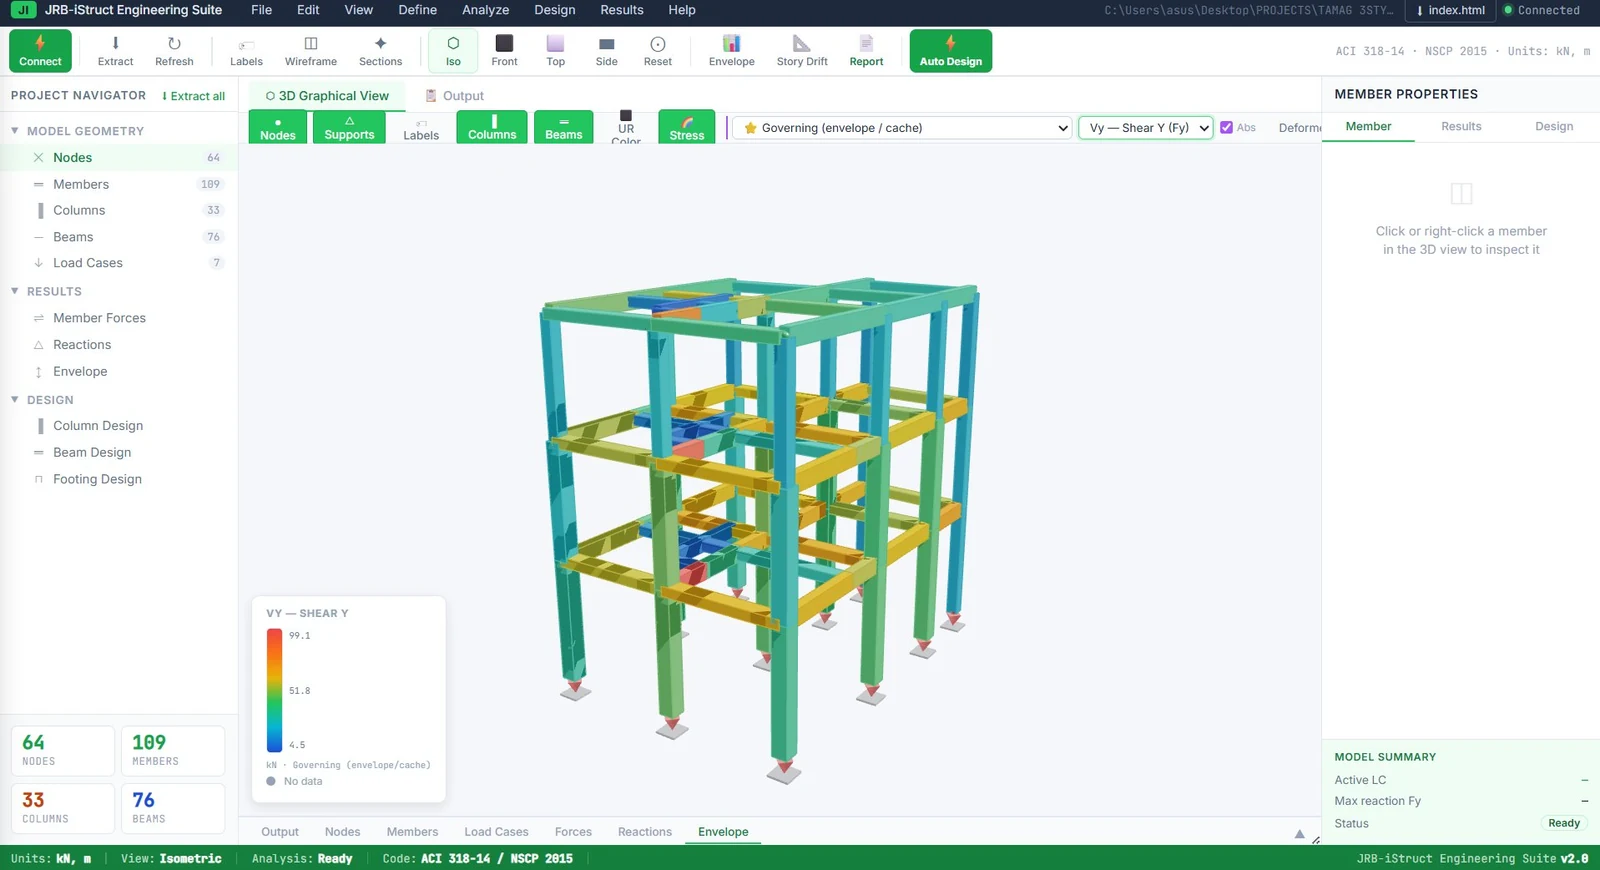Select Columns in project navigator
The height and width of the screenshot is (870, 1600).
tap(119, 210)
